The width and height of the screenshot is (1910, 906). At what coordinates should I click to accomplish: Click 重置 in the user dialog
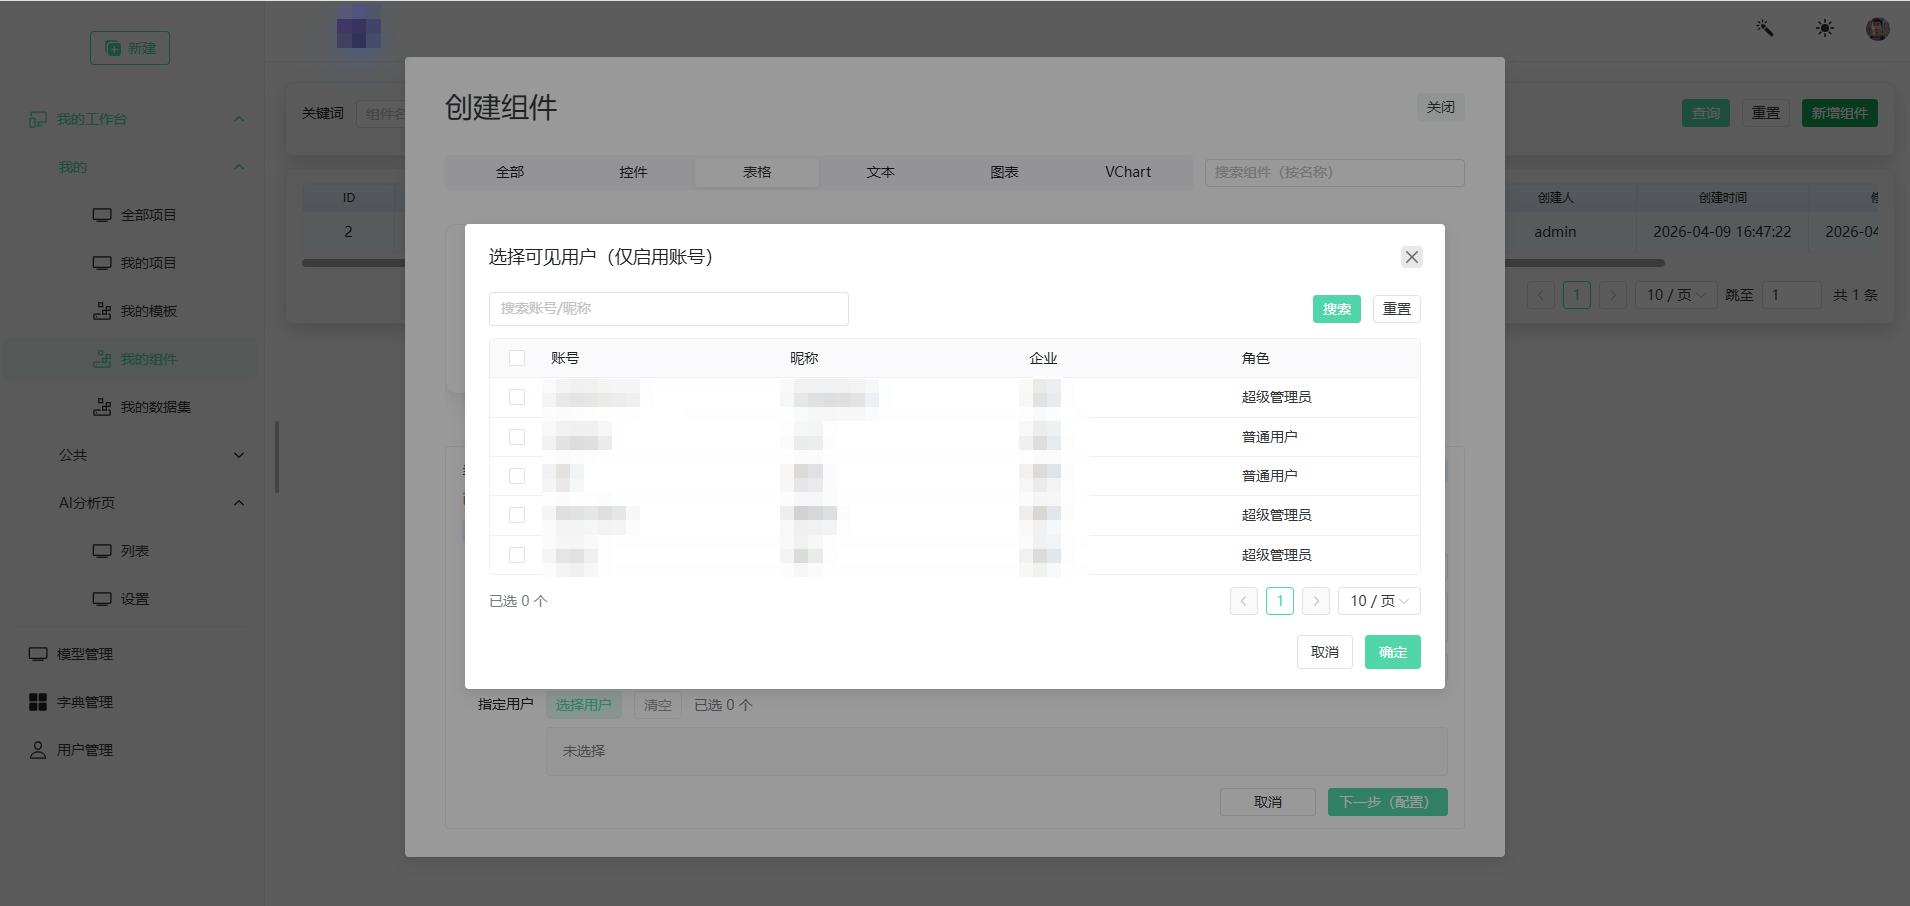(1397, 309)
